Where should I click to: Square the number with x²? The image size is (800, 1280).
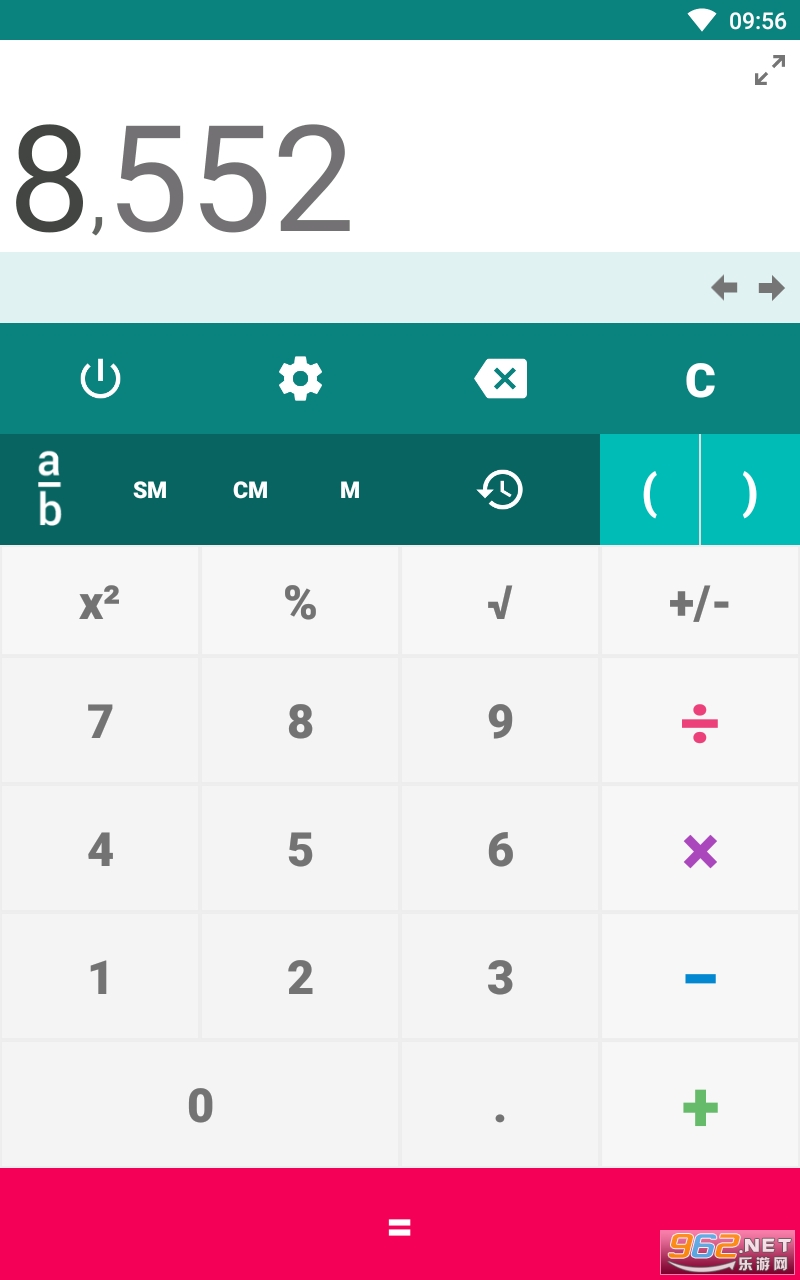click(x=100, y=601)
